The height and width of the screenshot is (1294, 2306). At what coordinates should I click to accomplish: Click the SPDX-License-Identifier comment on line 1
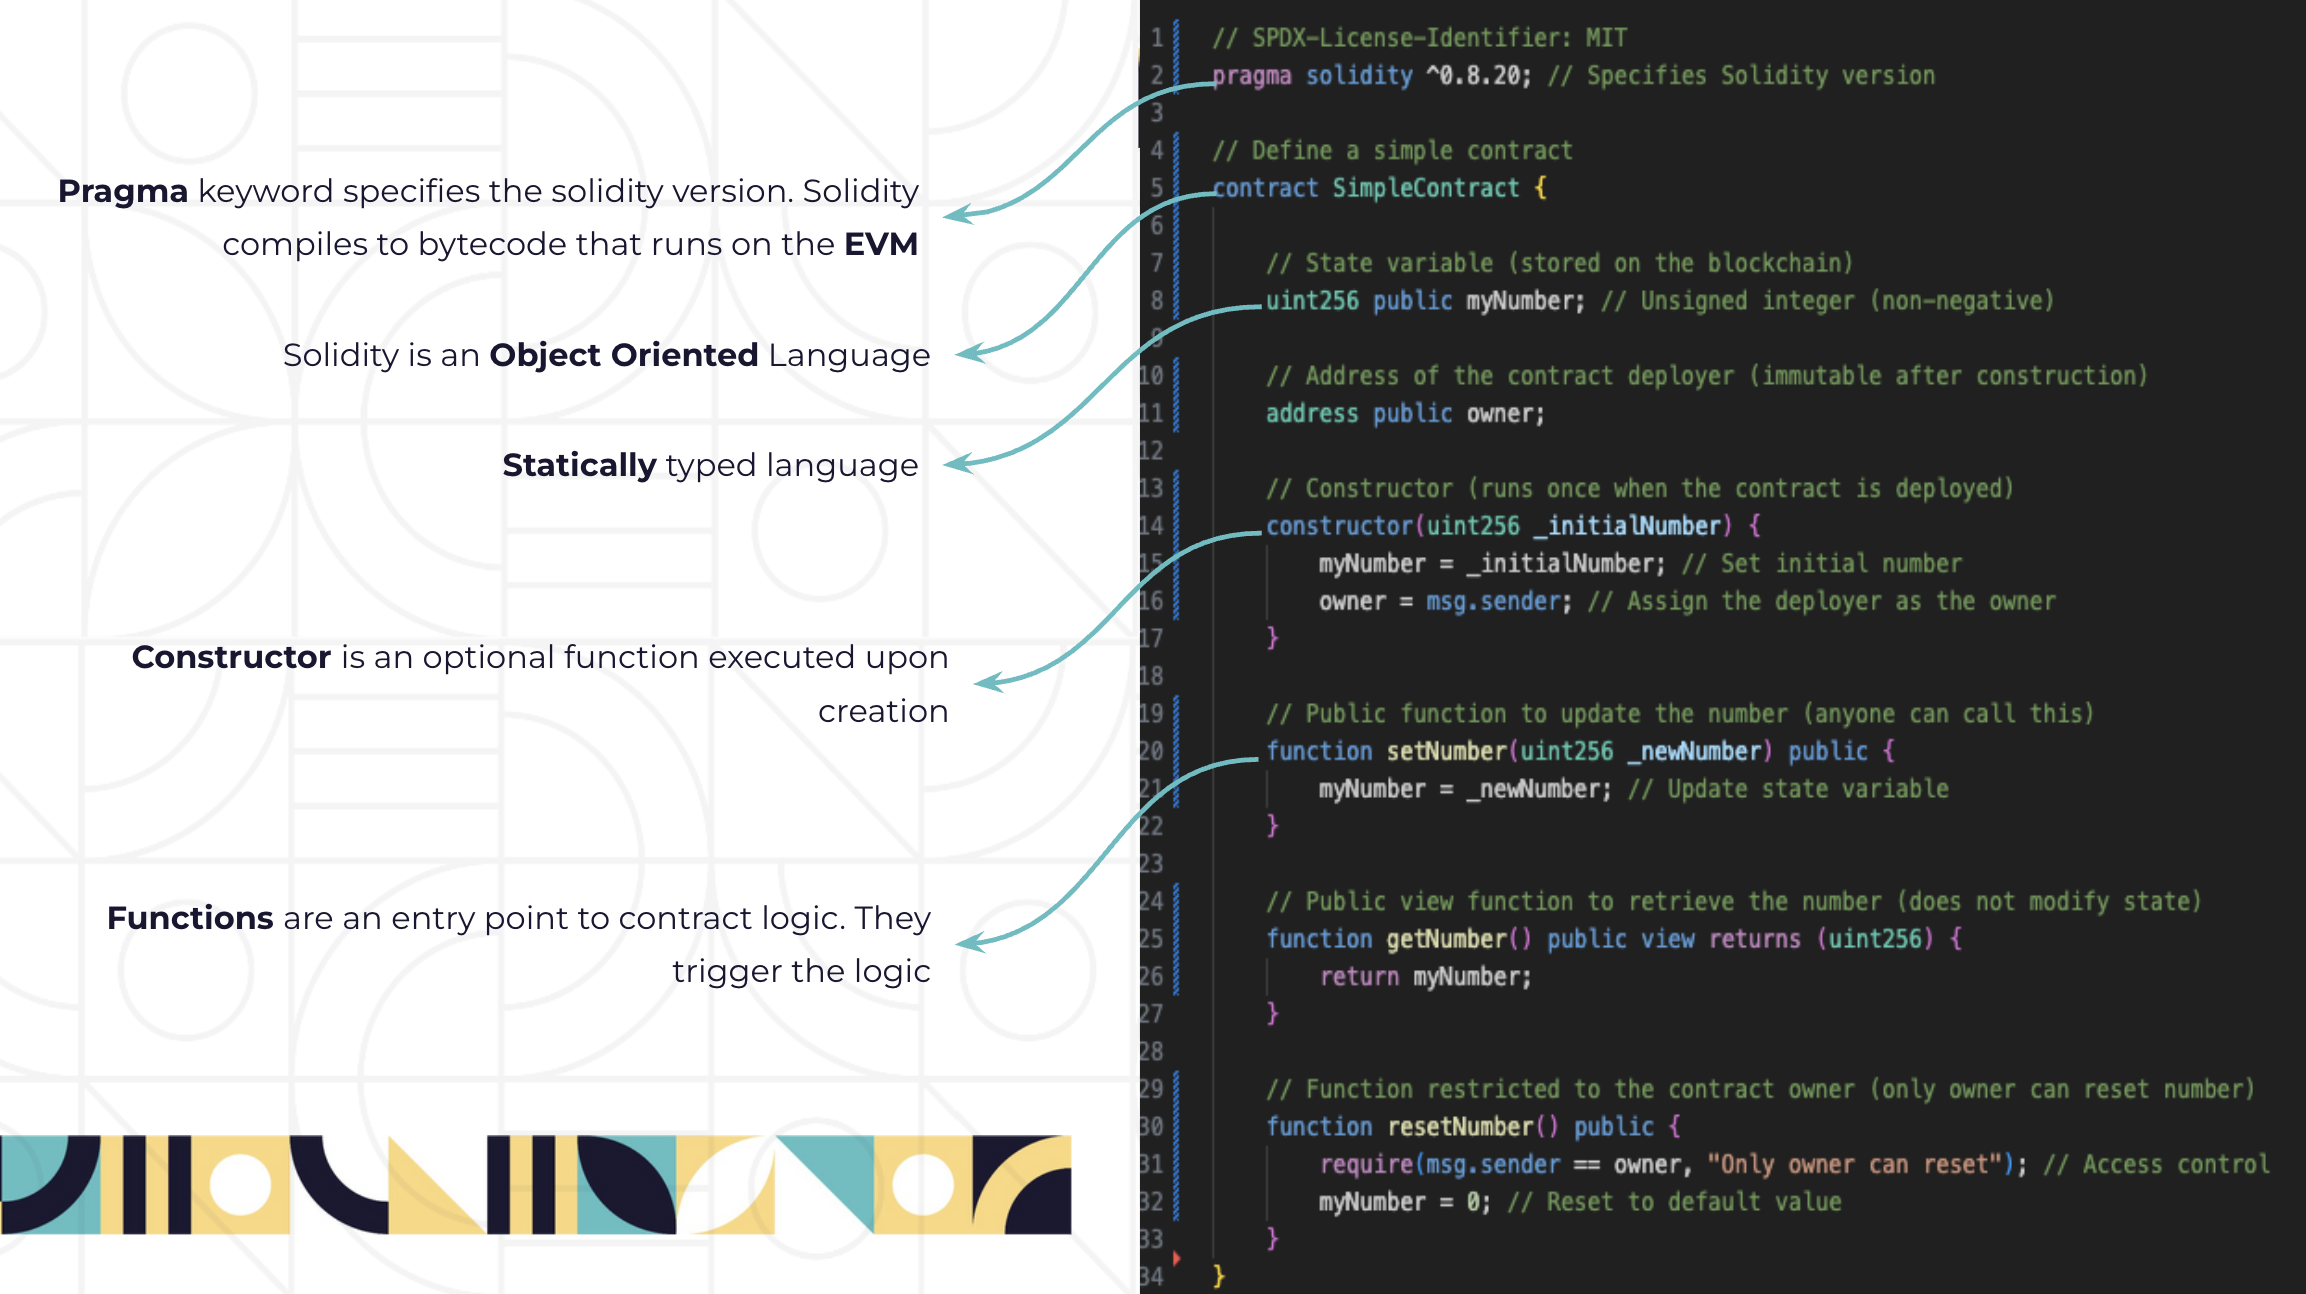[1419, 38]
